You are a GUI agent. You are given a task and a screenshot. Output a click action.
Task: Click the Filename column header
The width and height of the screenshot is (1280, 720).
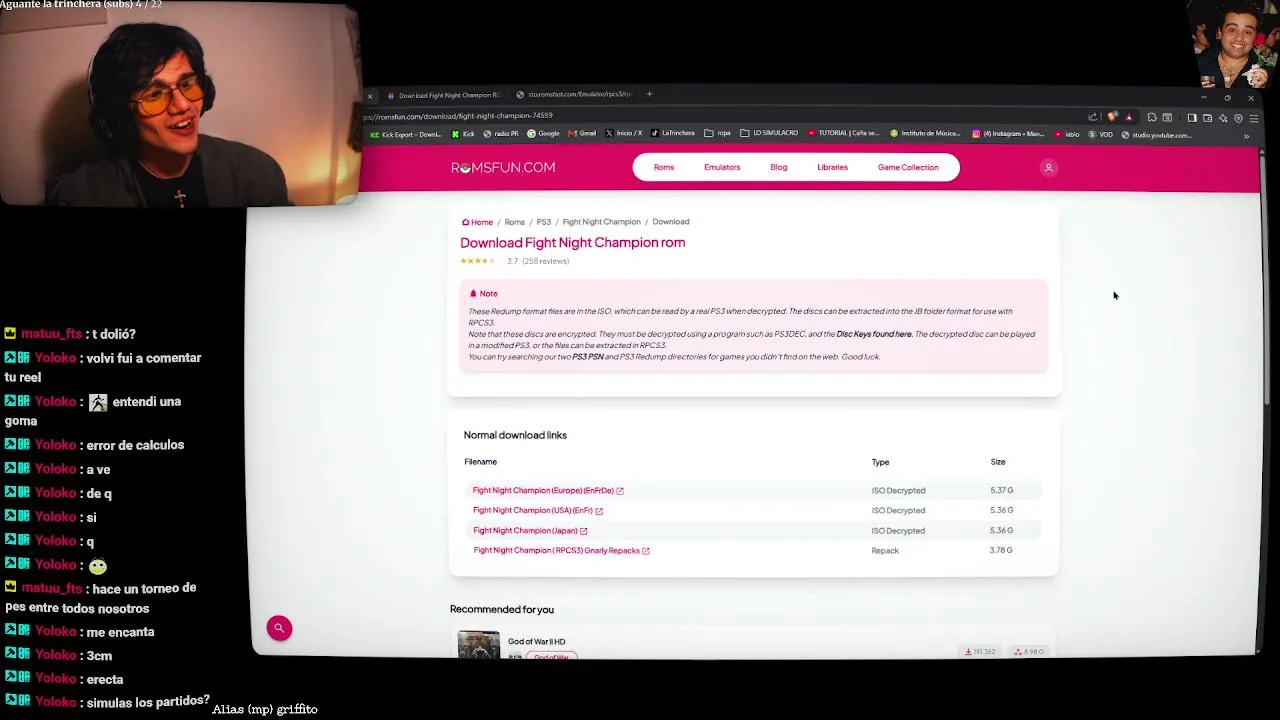coord(480,462)
